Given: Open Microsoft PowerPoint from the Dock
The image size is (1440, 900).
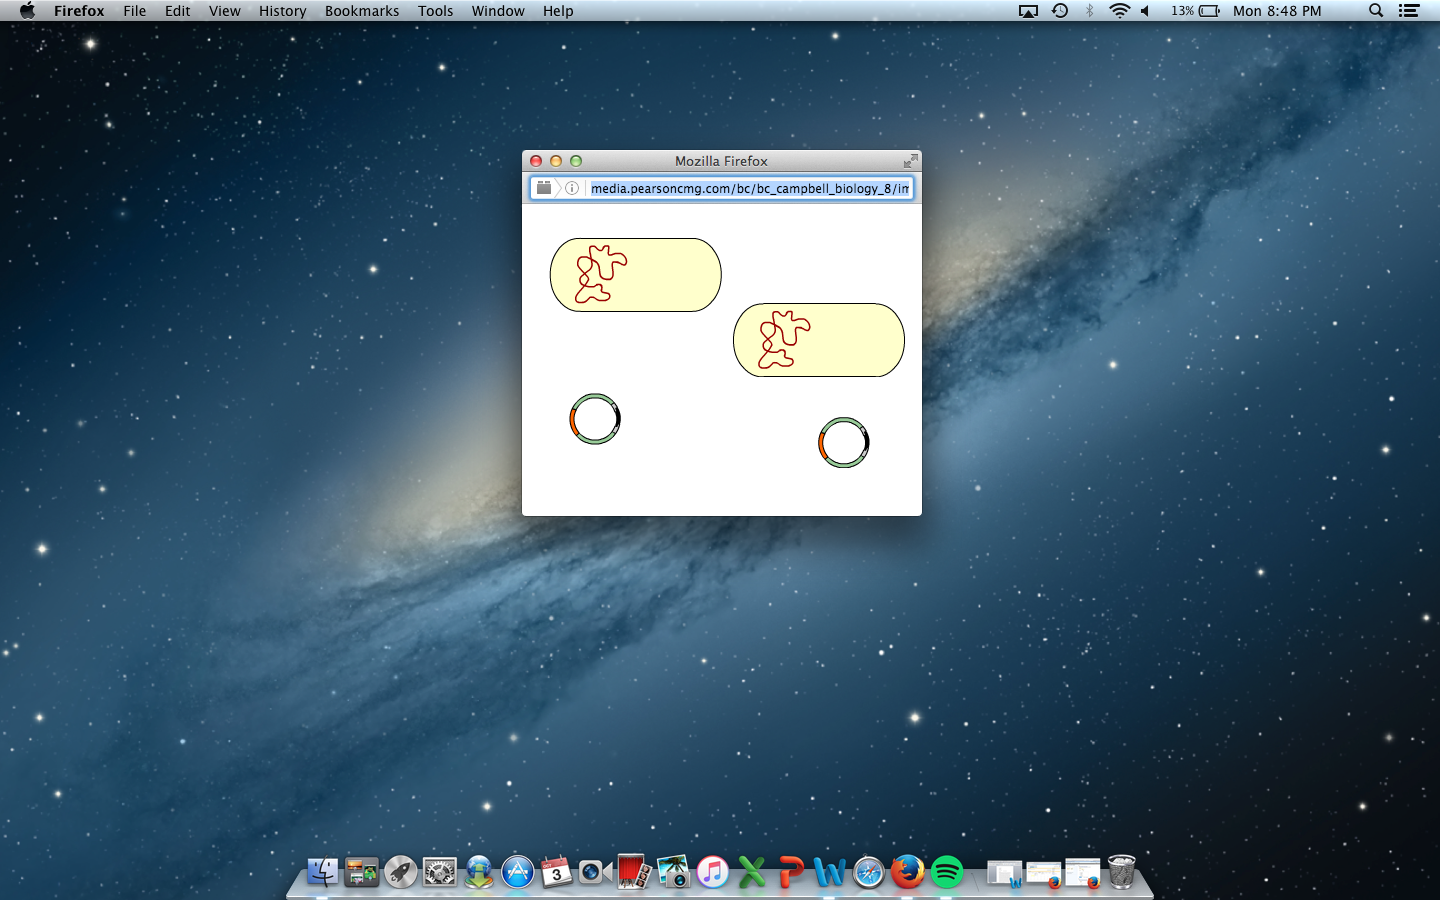Looking at the screenshot, I should coord(790,872).
